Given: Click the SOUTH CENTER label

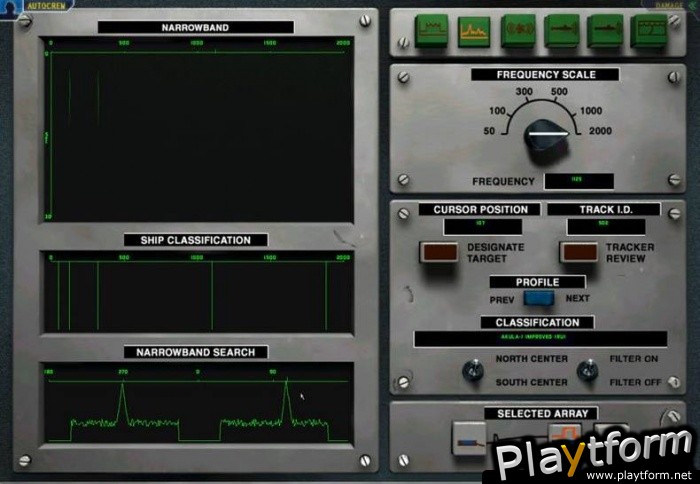Looking at the screenshot, I should click(531, 382).
